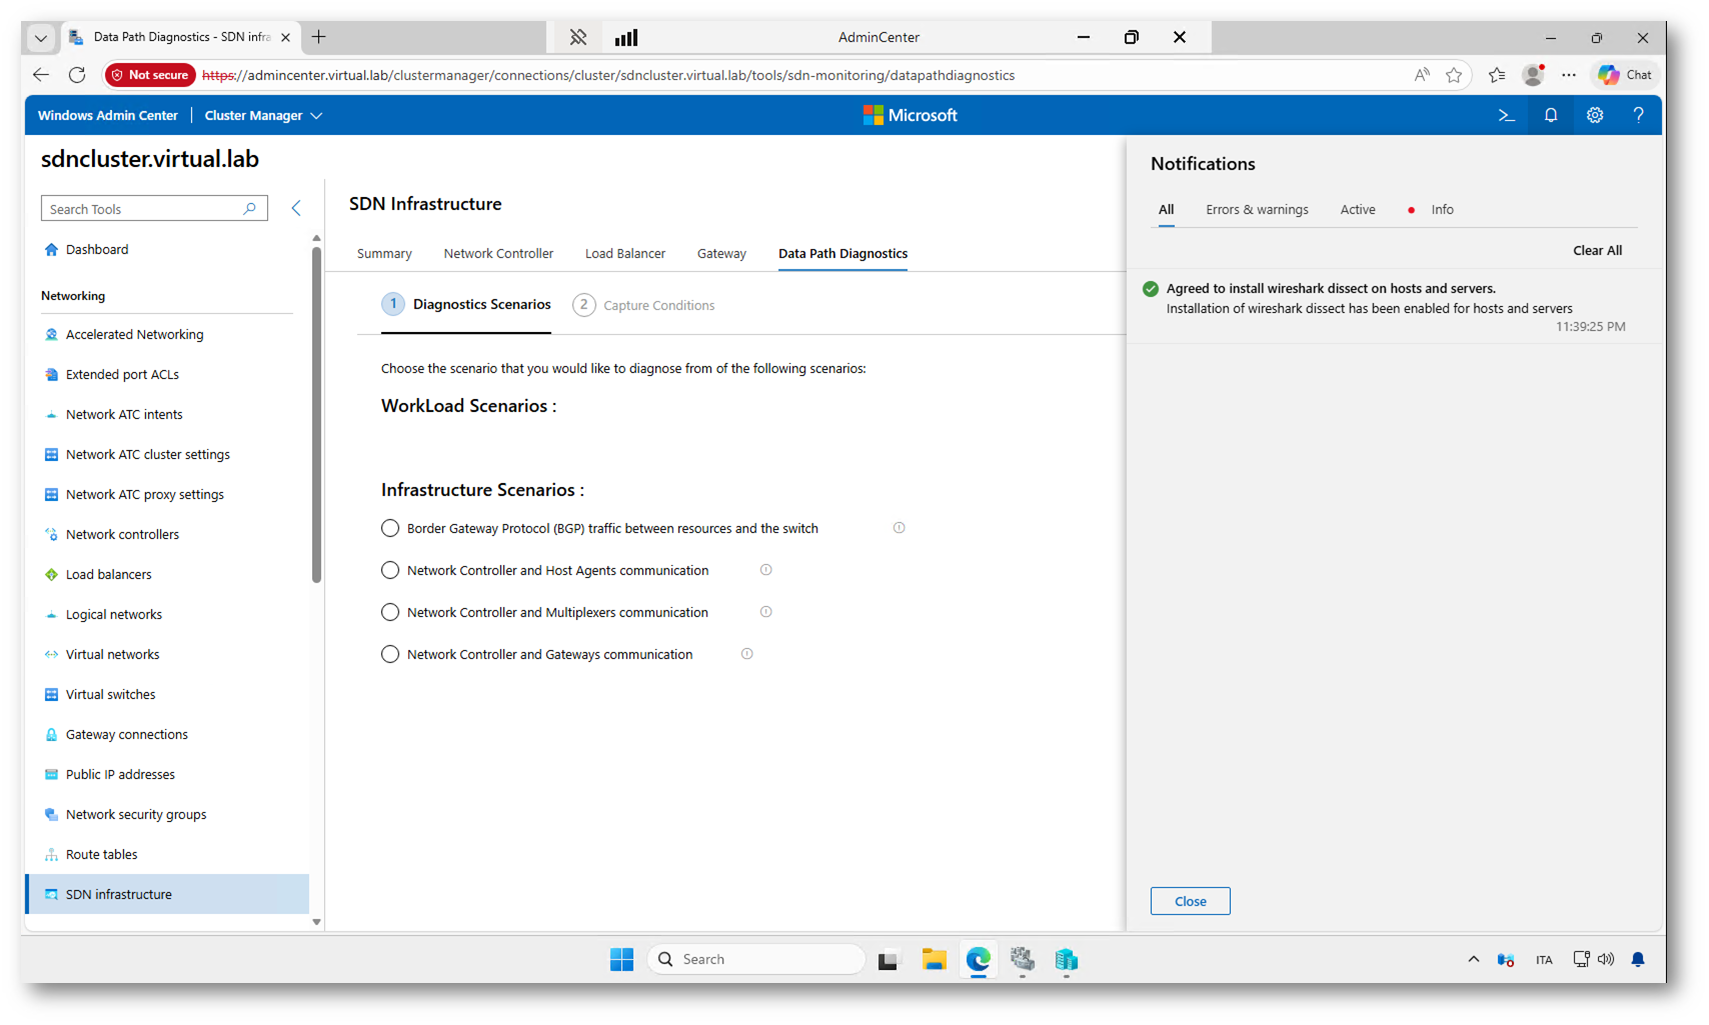
Task: Collapse the tools sidebar with chevron
Action: point(296,208)
